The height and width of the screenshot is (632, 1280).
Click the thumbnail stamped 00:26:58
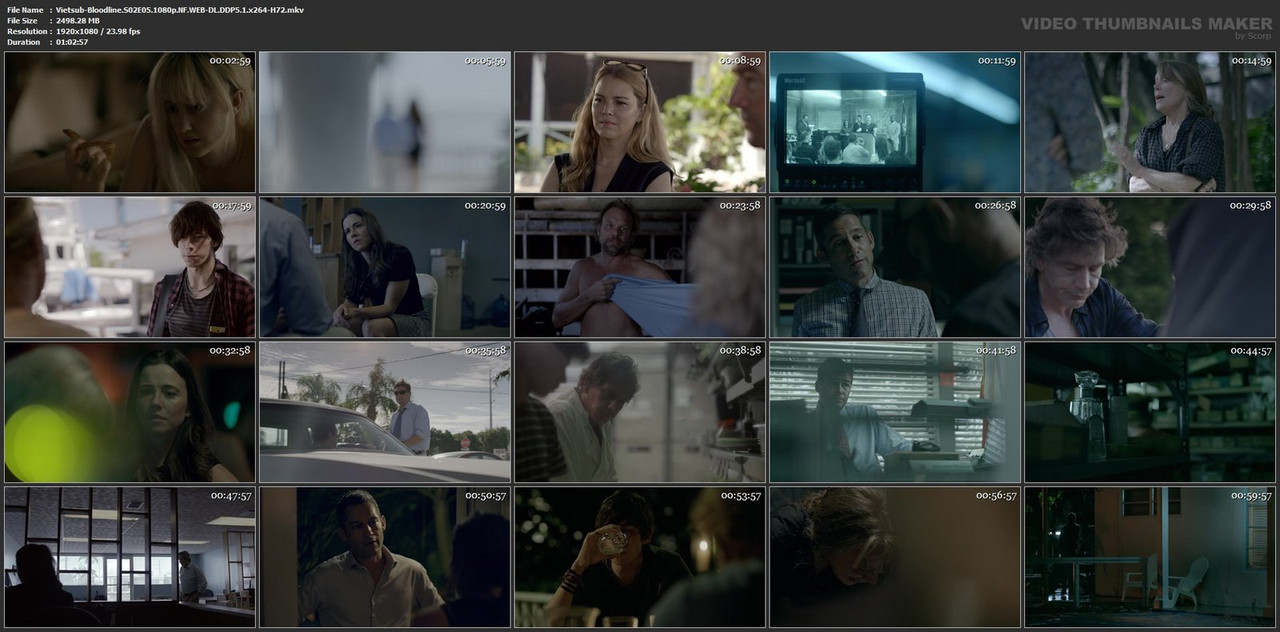[895, 267]
